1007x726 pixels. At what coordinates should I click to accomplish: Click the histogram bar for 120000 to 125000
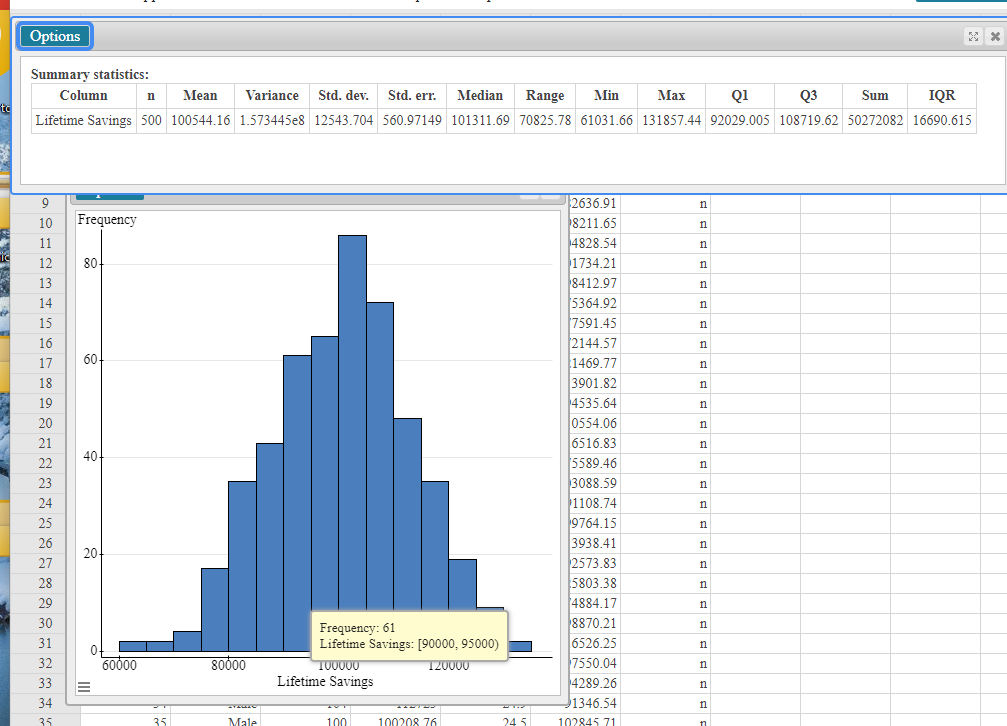pyautogui.click(x=462, y=585)
